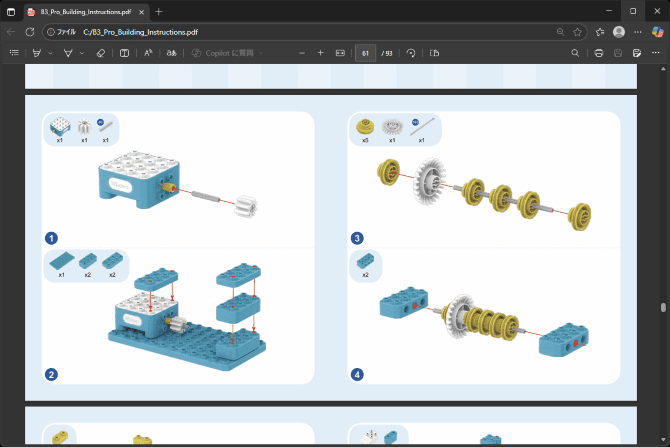Click the Print PDF icon
Image resolution: width=670 pixels, height=447 pixels.
point(598,52)
